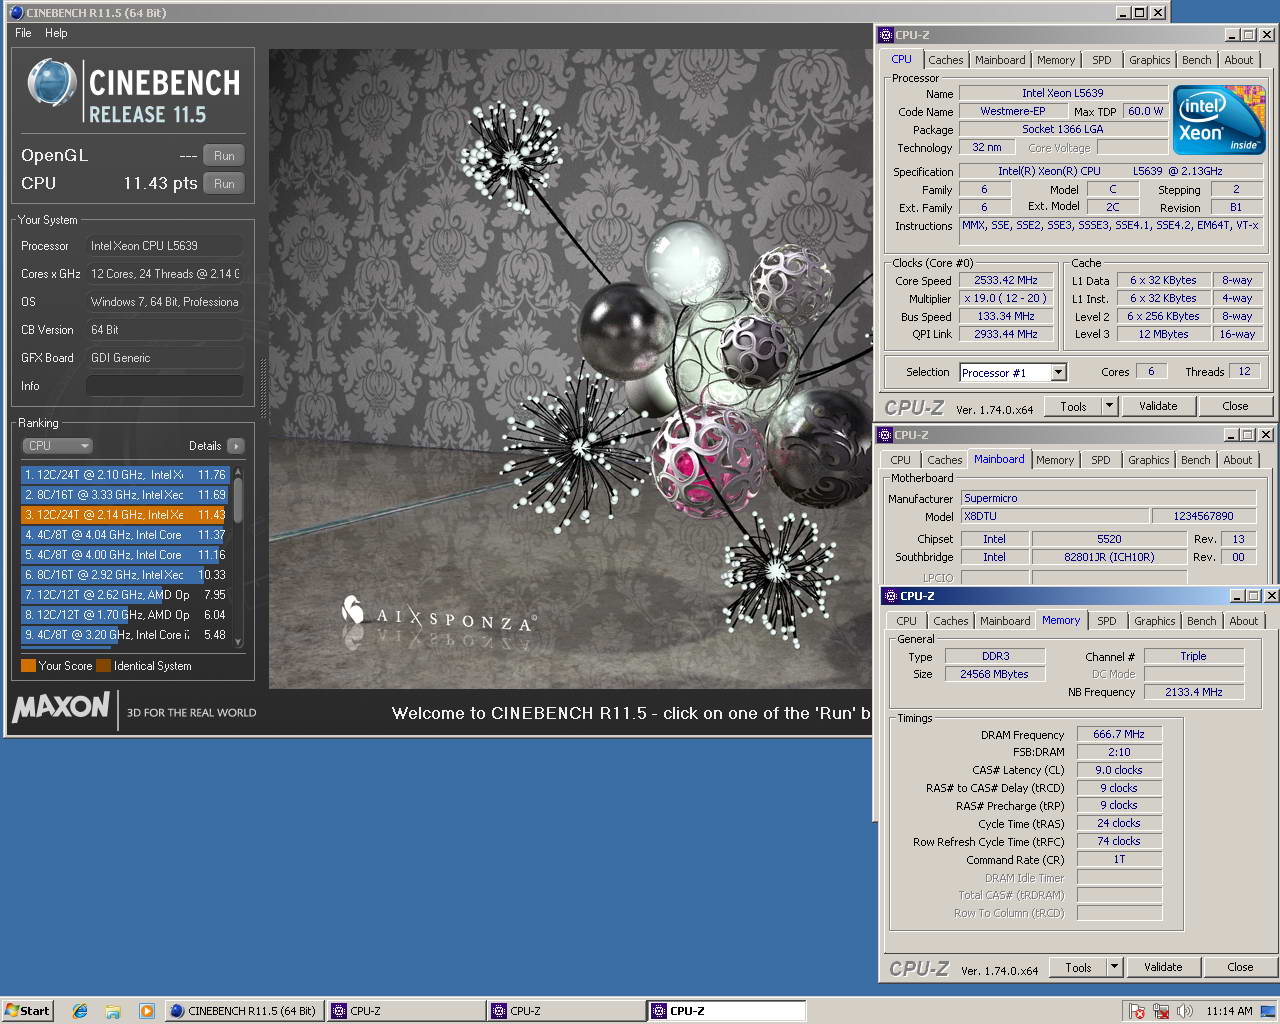Open SPD tab in bottom CPU-Z Memory window
This screenshot has width=1280, height=1024.
[x=1106, y=621]
